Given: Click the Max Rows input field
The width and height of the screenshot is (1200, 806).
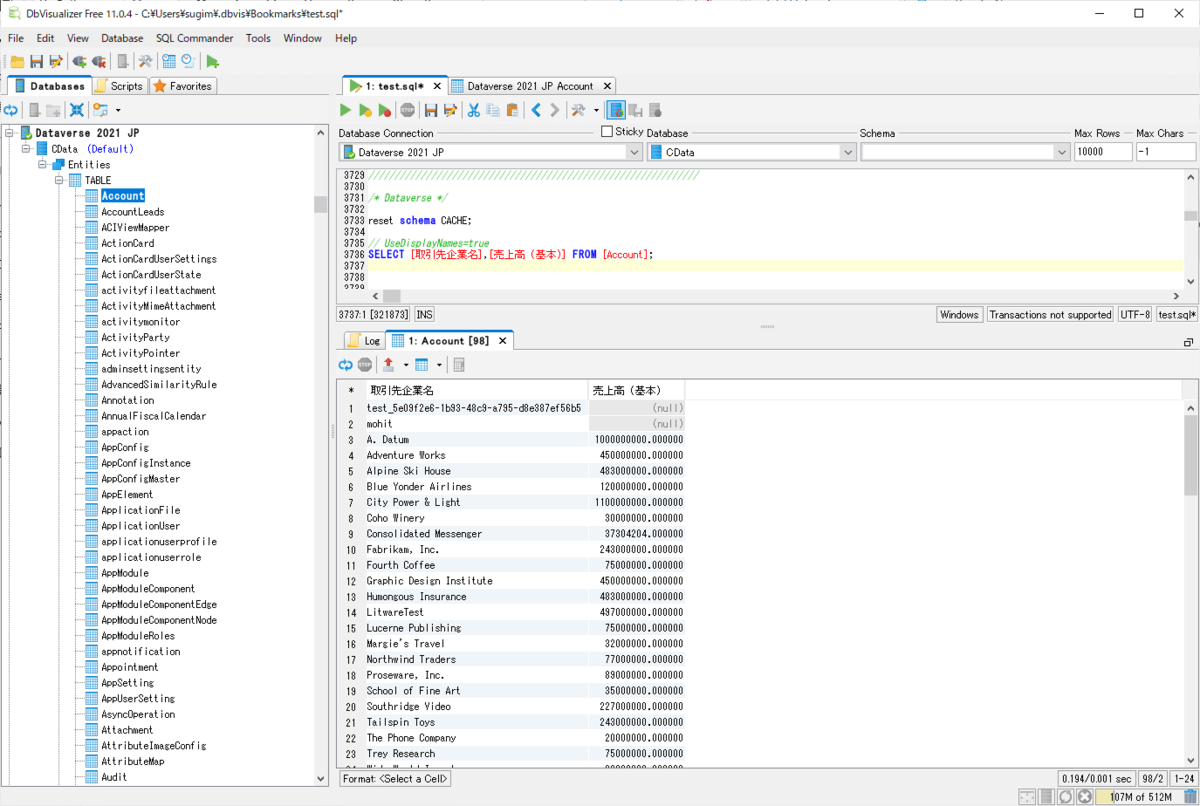Looking at the screenshot, I should (x=1102, y=152).
